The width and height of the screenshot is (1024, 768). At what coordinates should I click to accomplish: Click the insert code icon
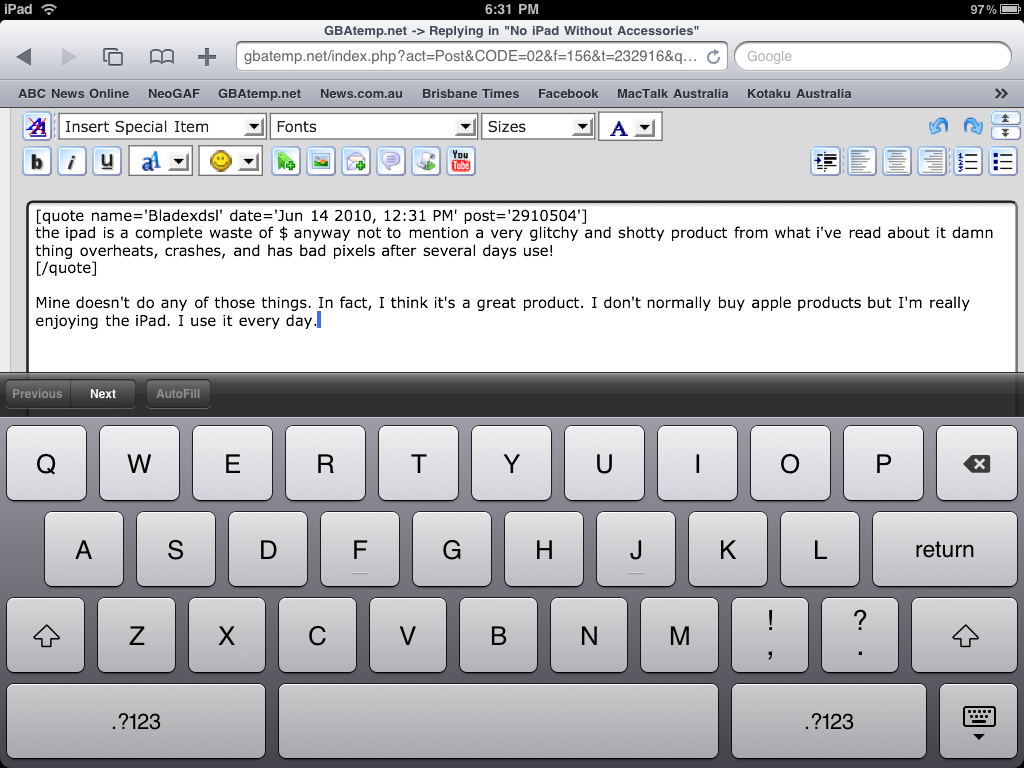pyautogui.click(x=426, y=161)
